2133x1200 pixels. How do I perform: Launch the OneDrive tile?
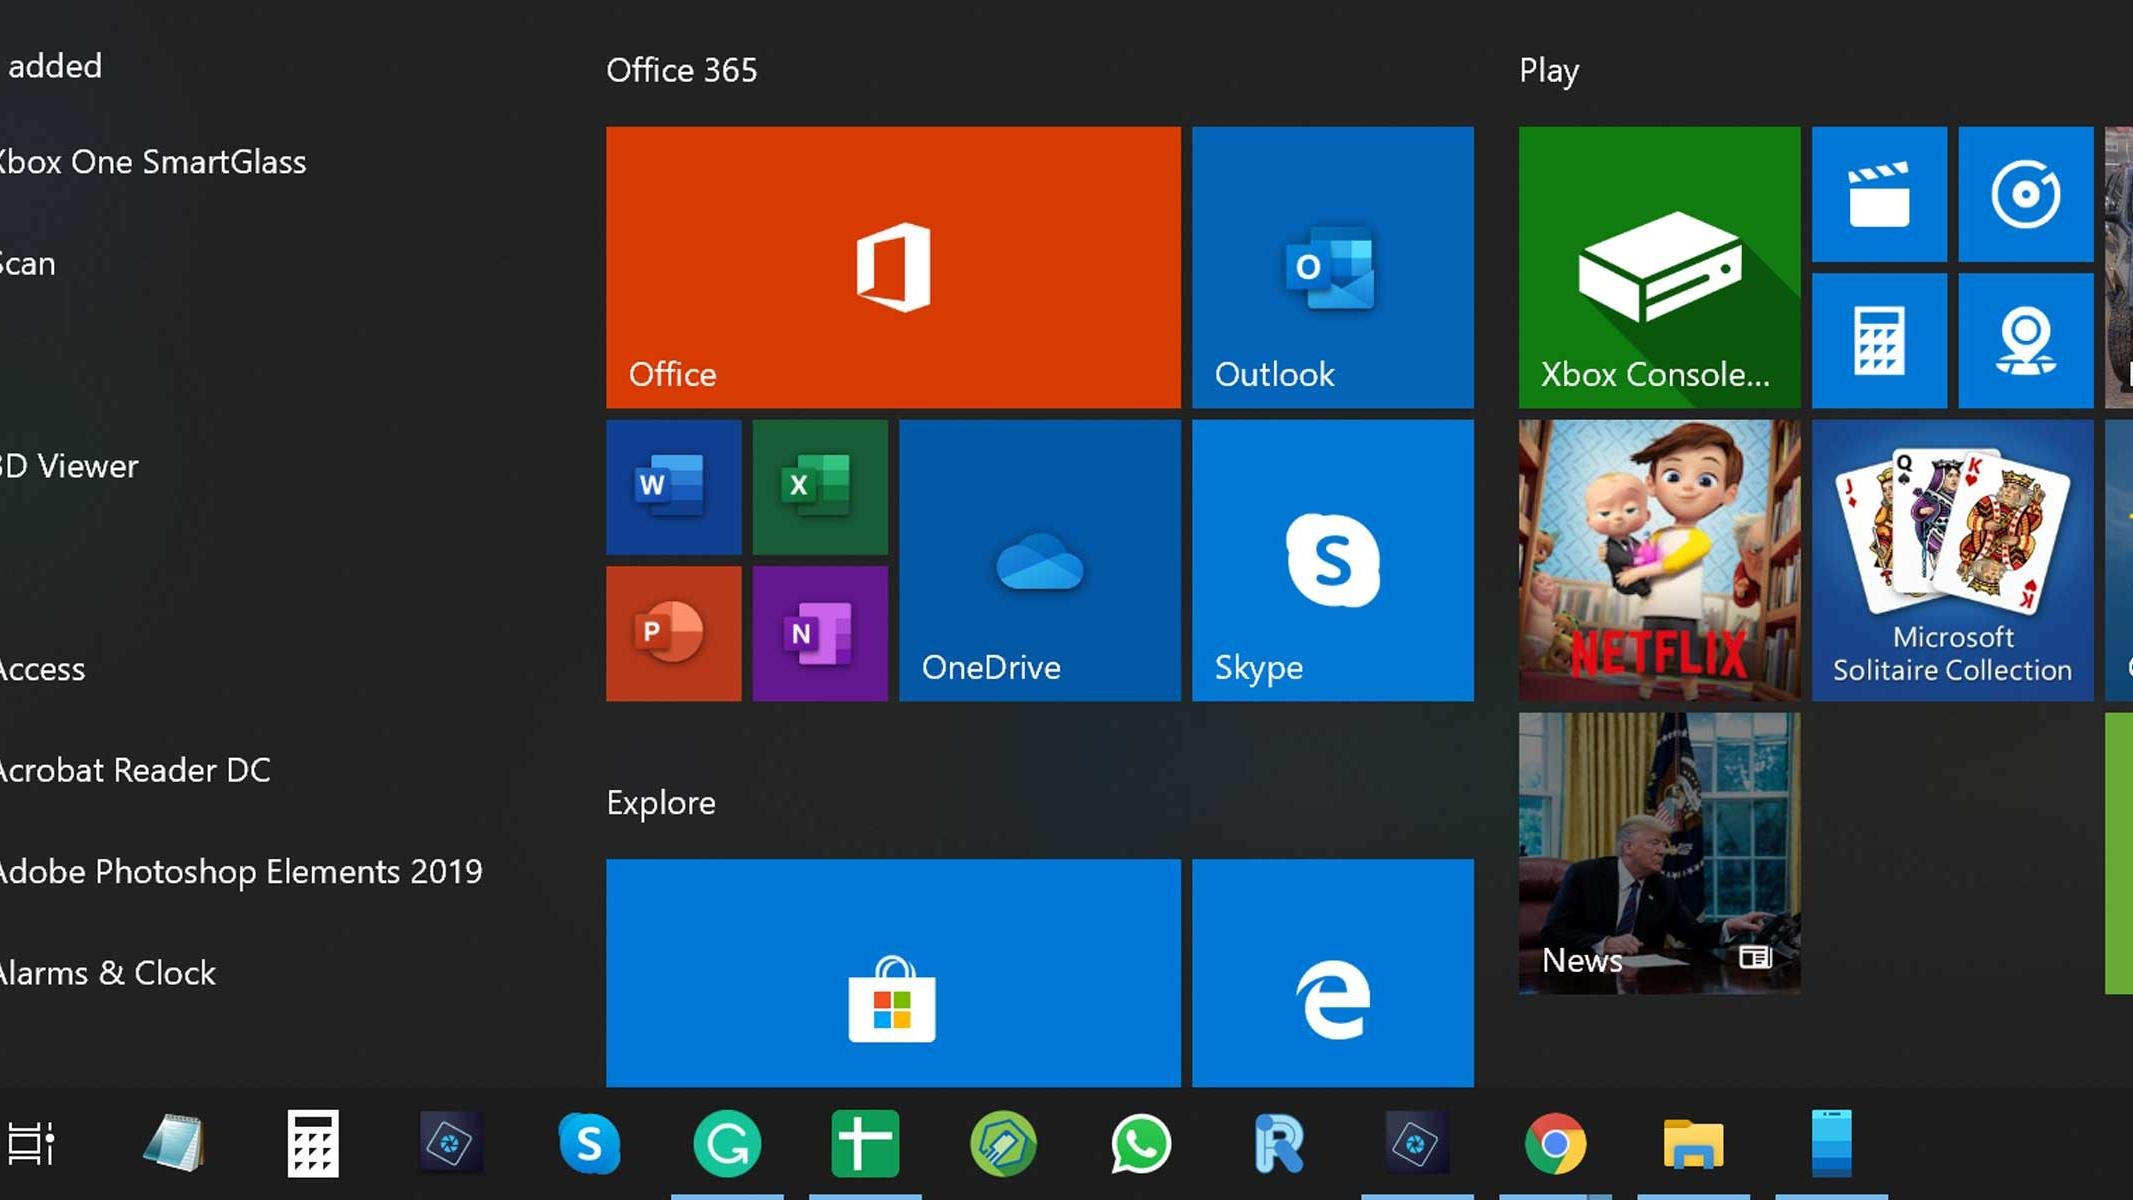point(1040,560)
